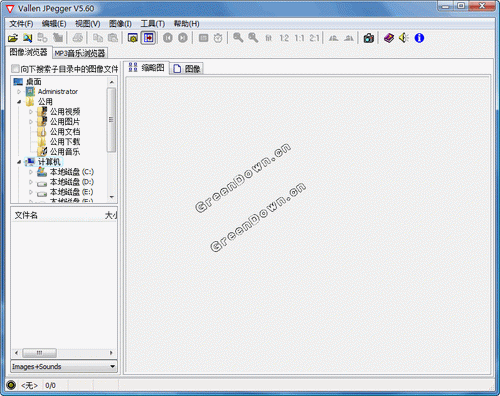Screen dimensions: 500x396
Task: Collapse the 公用 tree node
Action: click(19, 101)
